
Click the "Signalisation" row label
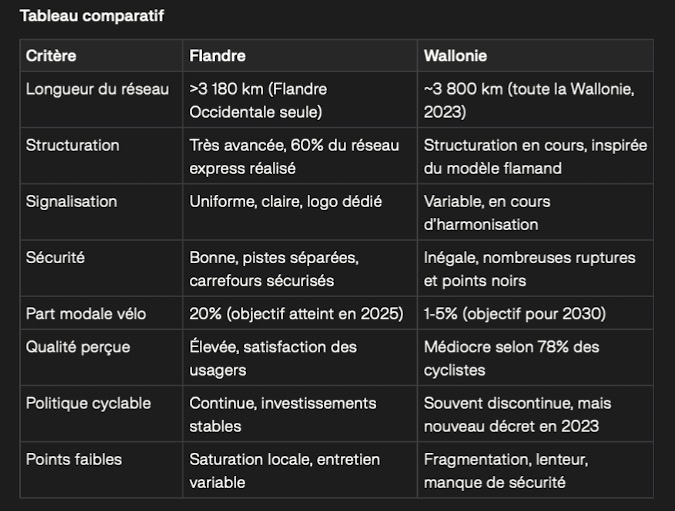click(71, 201)
